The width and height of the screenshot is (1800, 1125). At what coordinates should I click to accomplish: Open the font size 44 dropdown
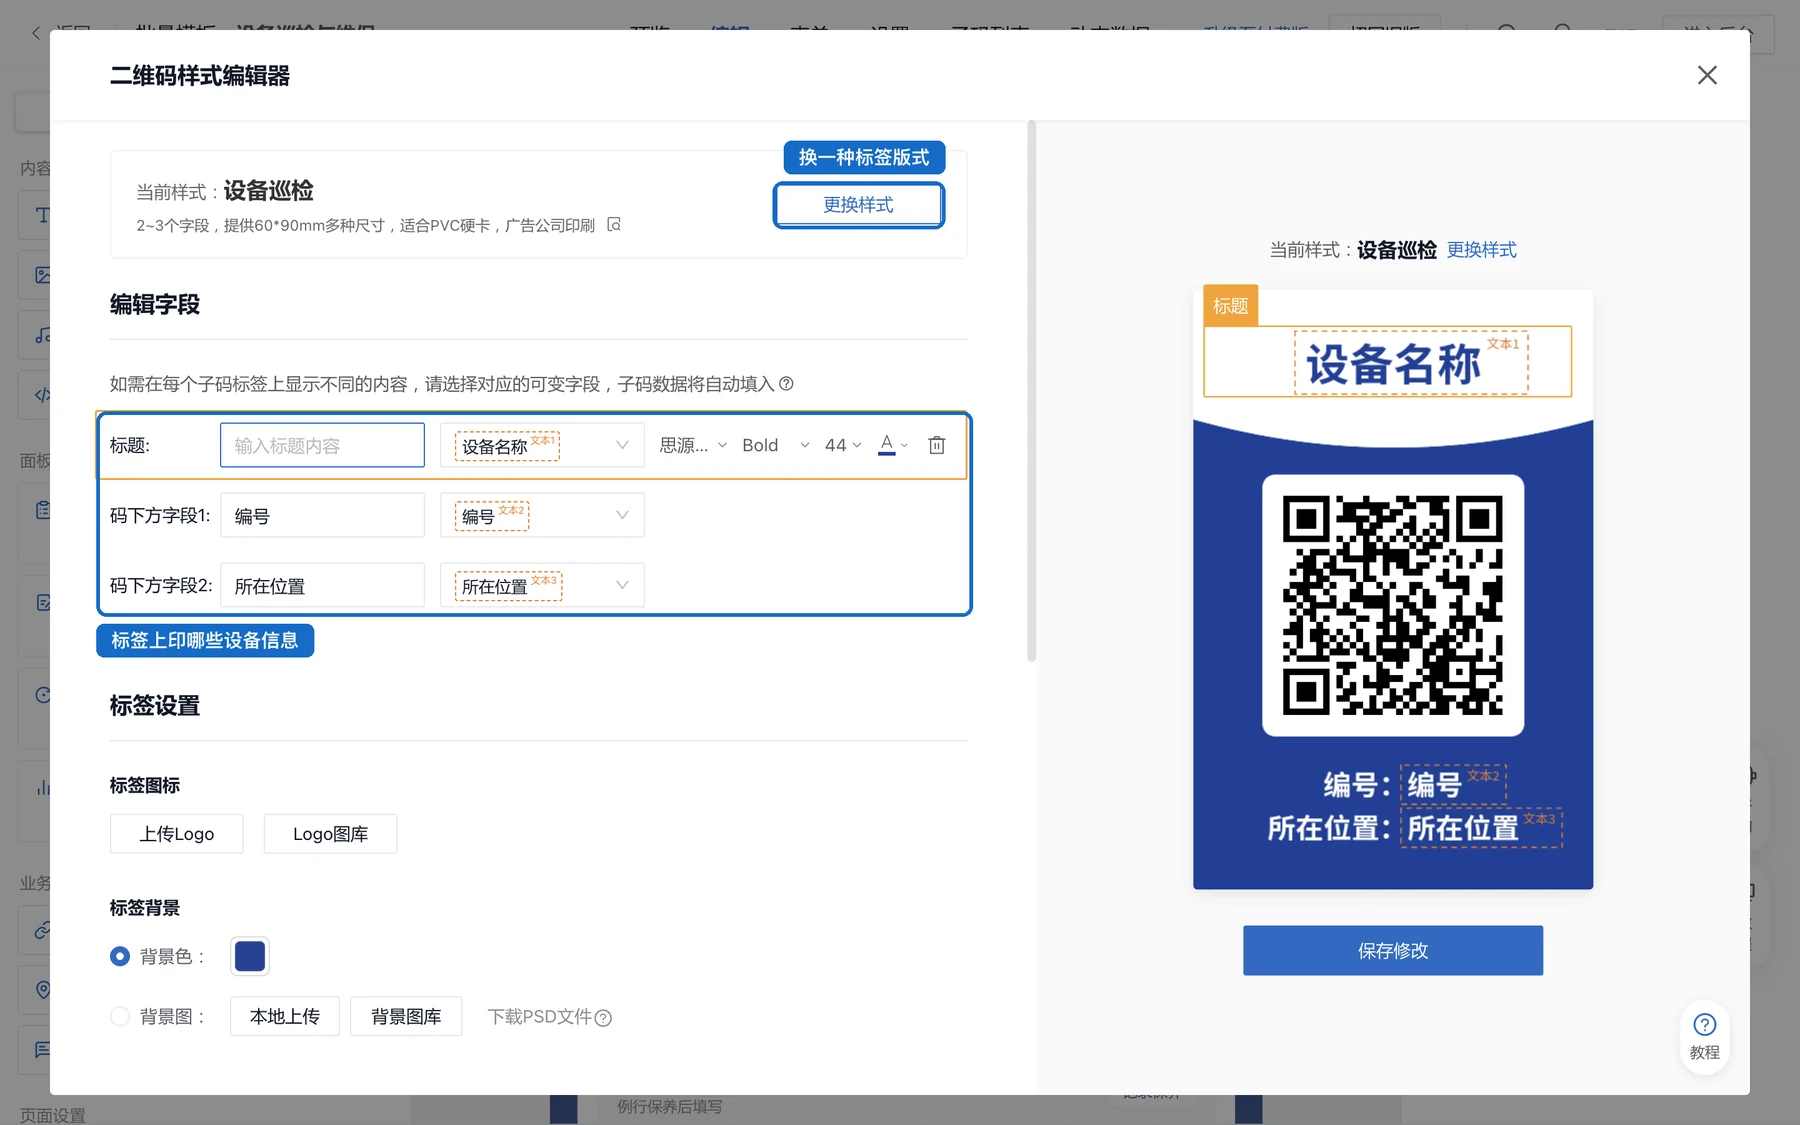(843, 445)
